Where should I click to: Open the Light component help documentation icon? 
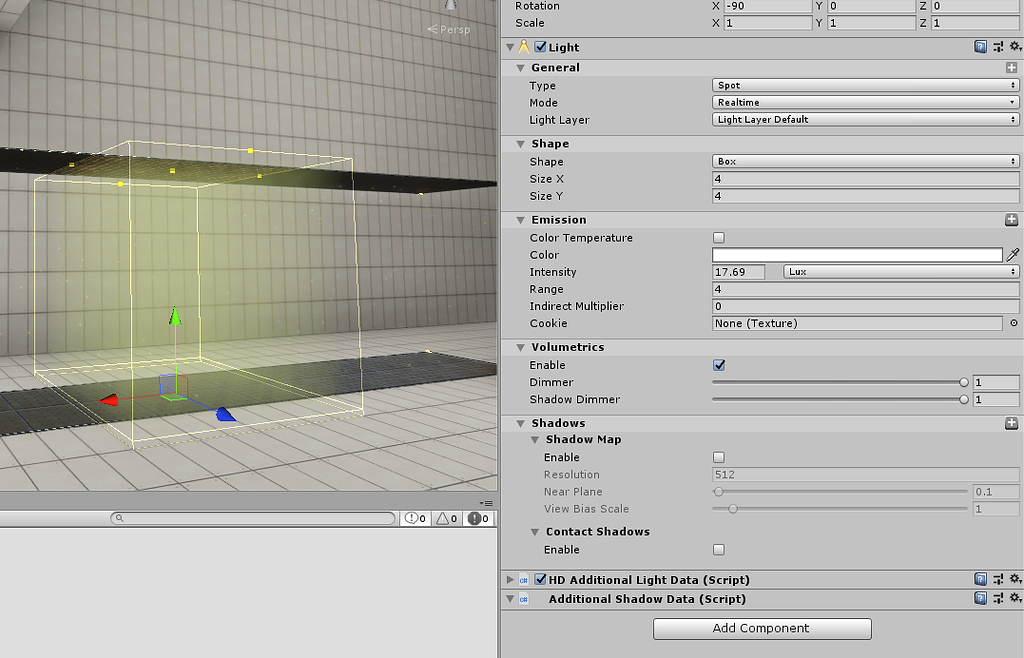pos(980,46)
